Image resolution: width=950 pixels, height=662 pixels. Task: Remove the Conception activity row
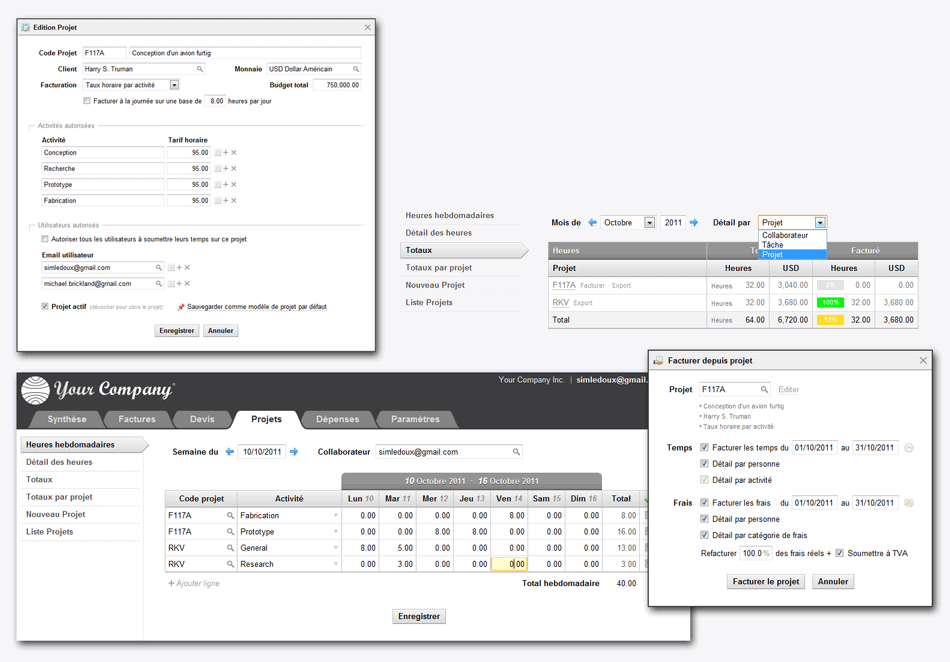[x=234, y=153]
